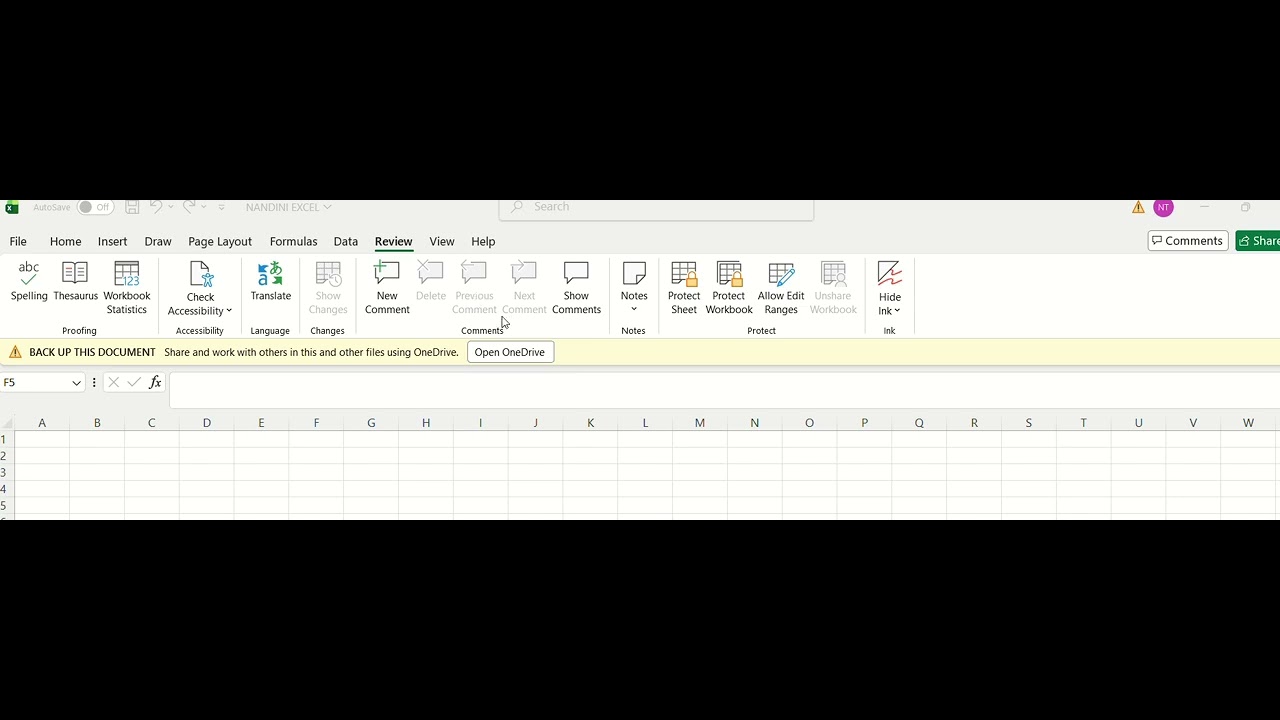Switch to the Data tab
This screenshot has height=720, width=1280.
[346, 241]
